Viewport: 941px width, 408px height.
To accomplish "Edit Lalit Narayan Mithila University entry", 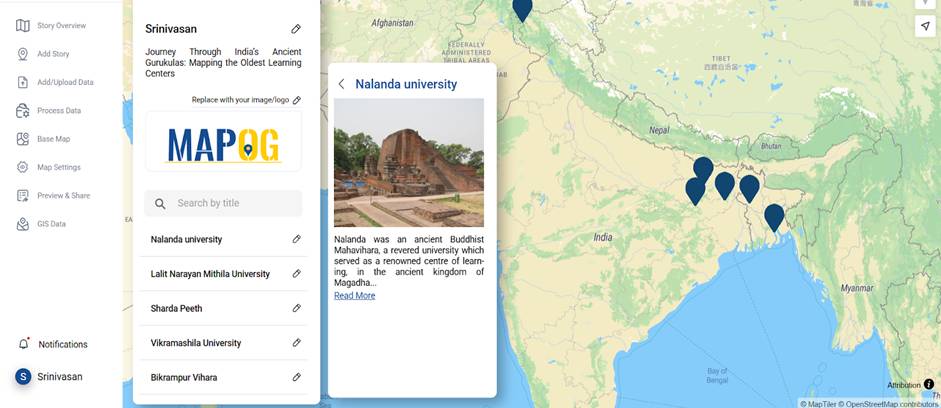I will click(x=296, y=274).
